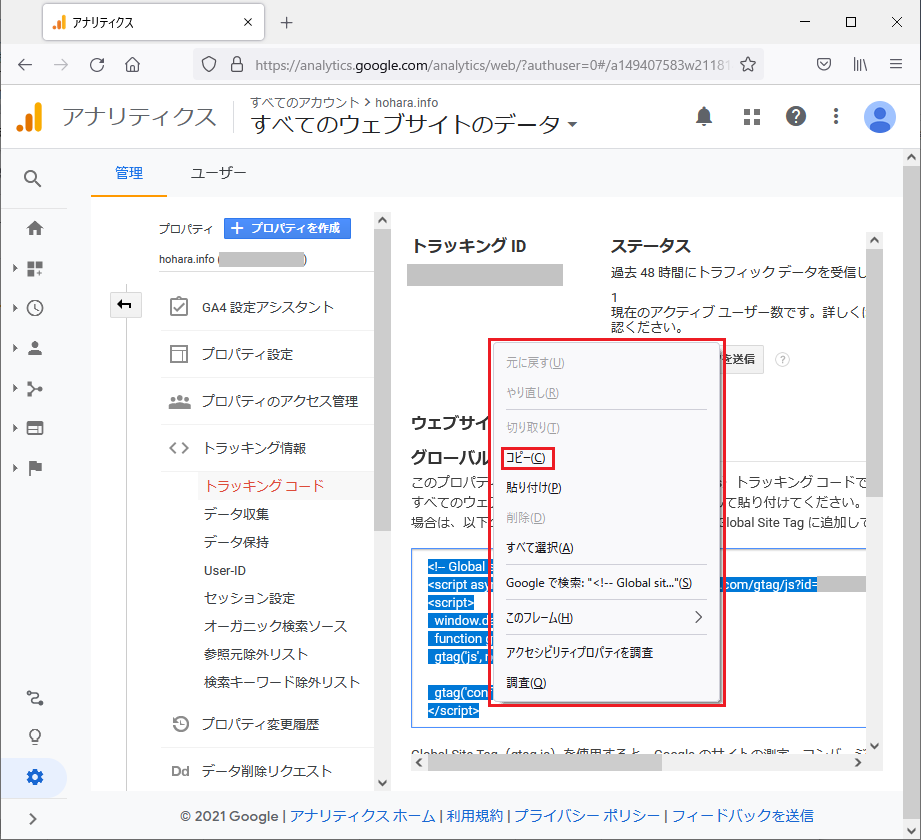Open the view selector dropdown for すべてのウェブサイトのデータ
Screen dimensions: 921x840
572,125
